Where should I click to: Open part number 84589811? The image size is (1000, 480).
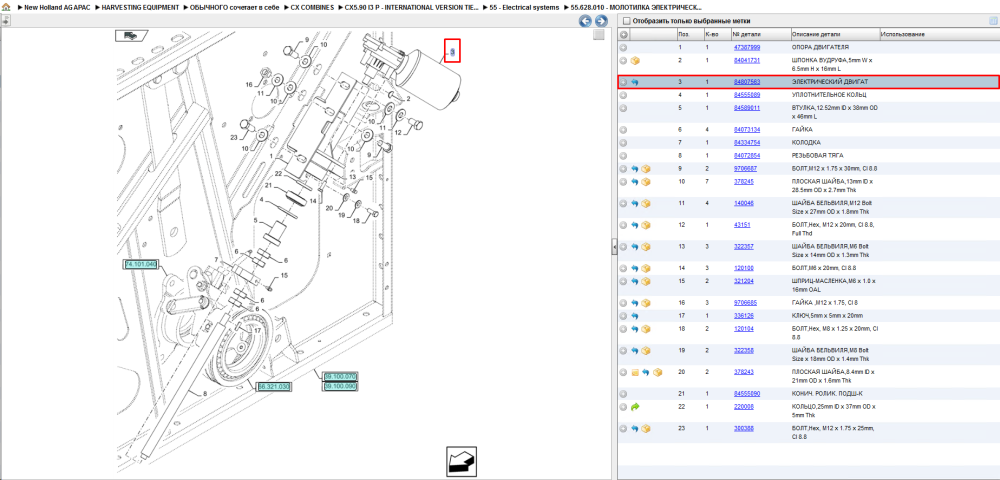click(x=747, y=108)
